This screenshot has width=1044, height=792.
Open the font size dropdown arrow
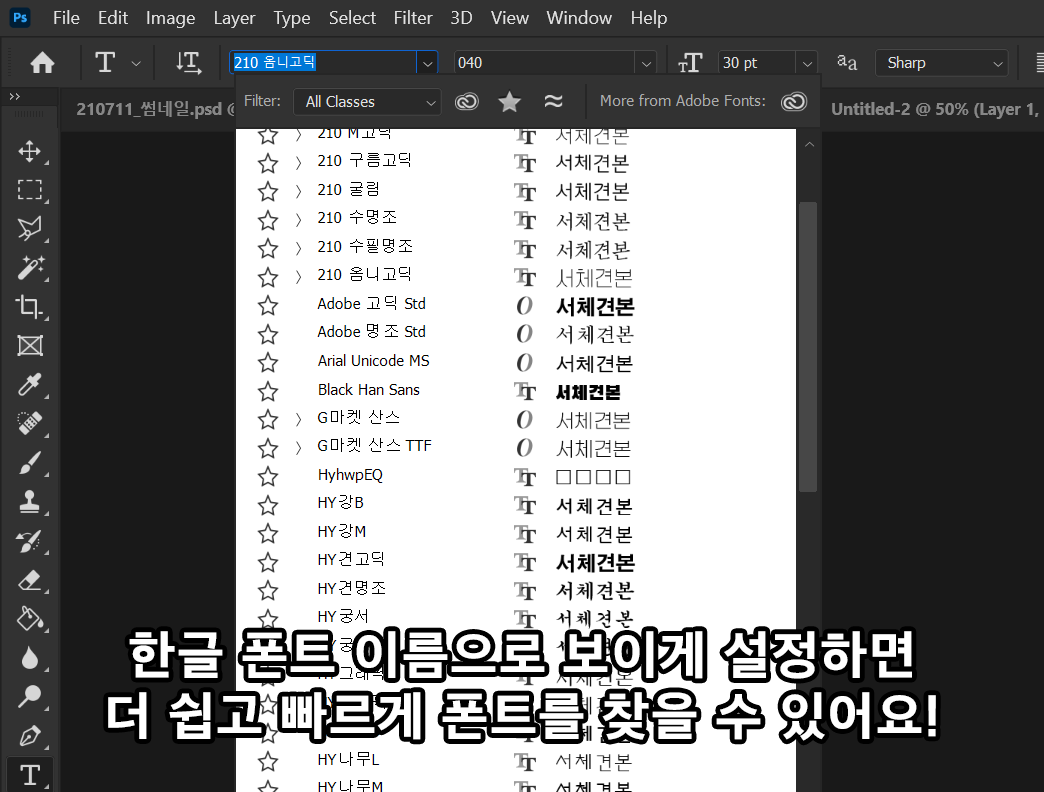coord(807,63)
